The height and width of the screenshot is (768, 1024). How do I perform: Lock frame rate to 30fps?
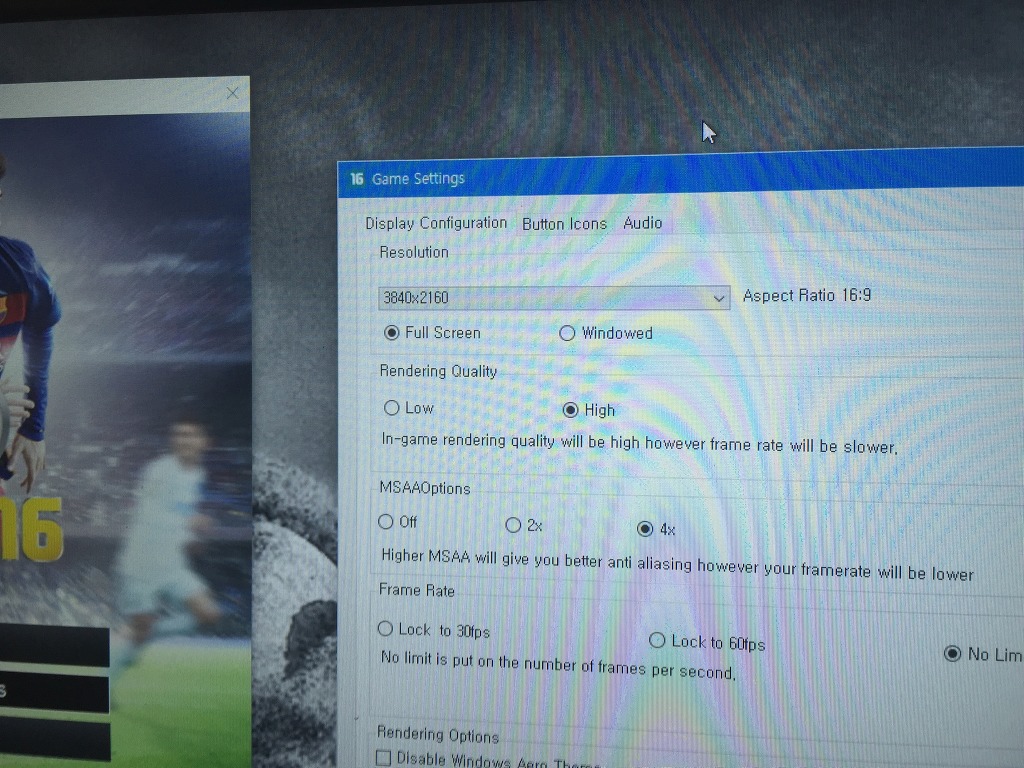click(x=385, y=628)
